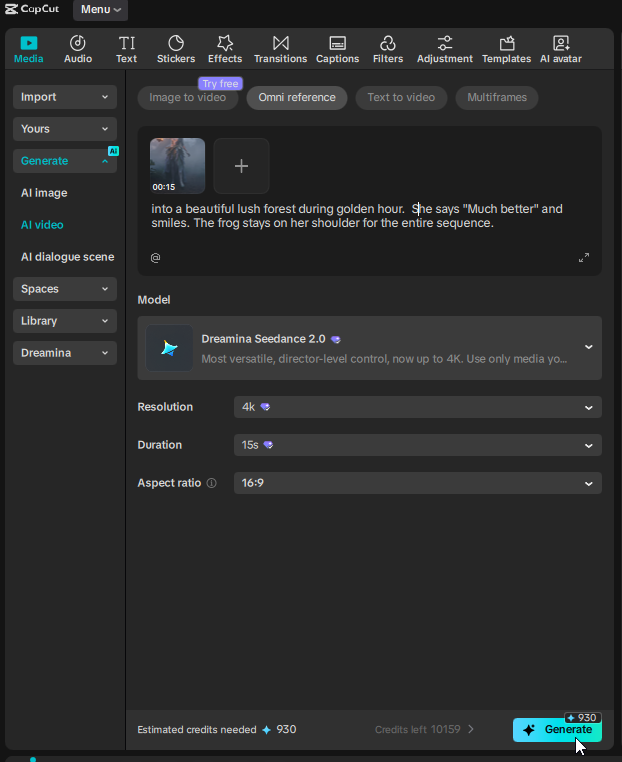Image resolution: width=622 pixels, height=762 pixels.
Task: Click the info icon next to Aspect ratio
Action: point(211,483)
